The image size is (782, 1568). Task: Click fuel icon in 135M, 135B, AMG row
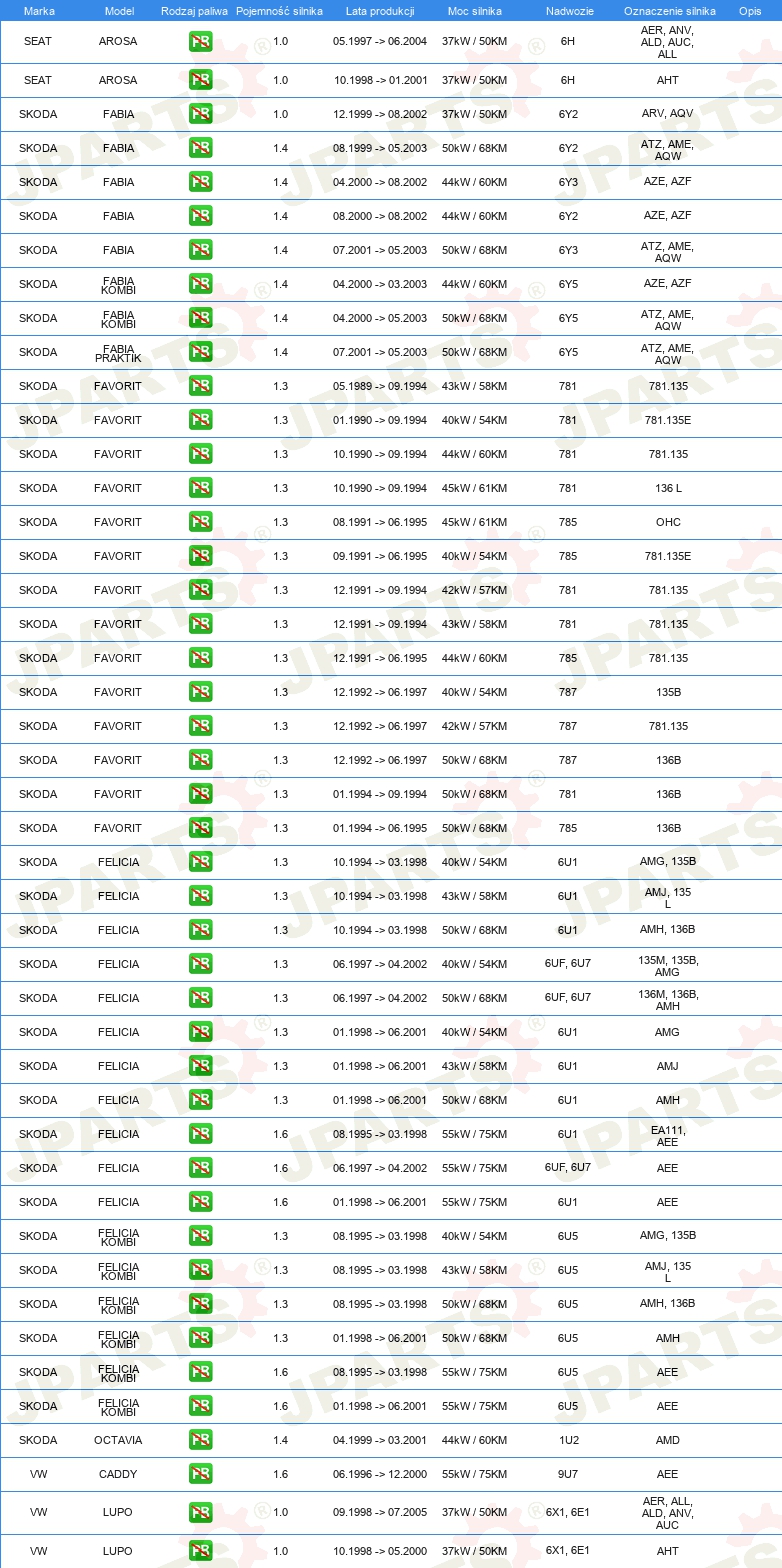(x=200, y=963)
